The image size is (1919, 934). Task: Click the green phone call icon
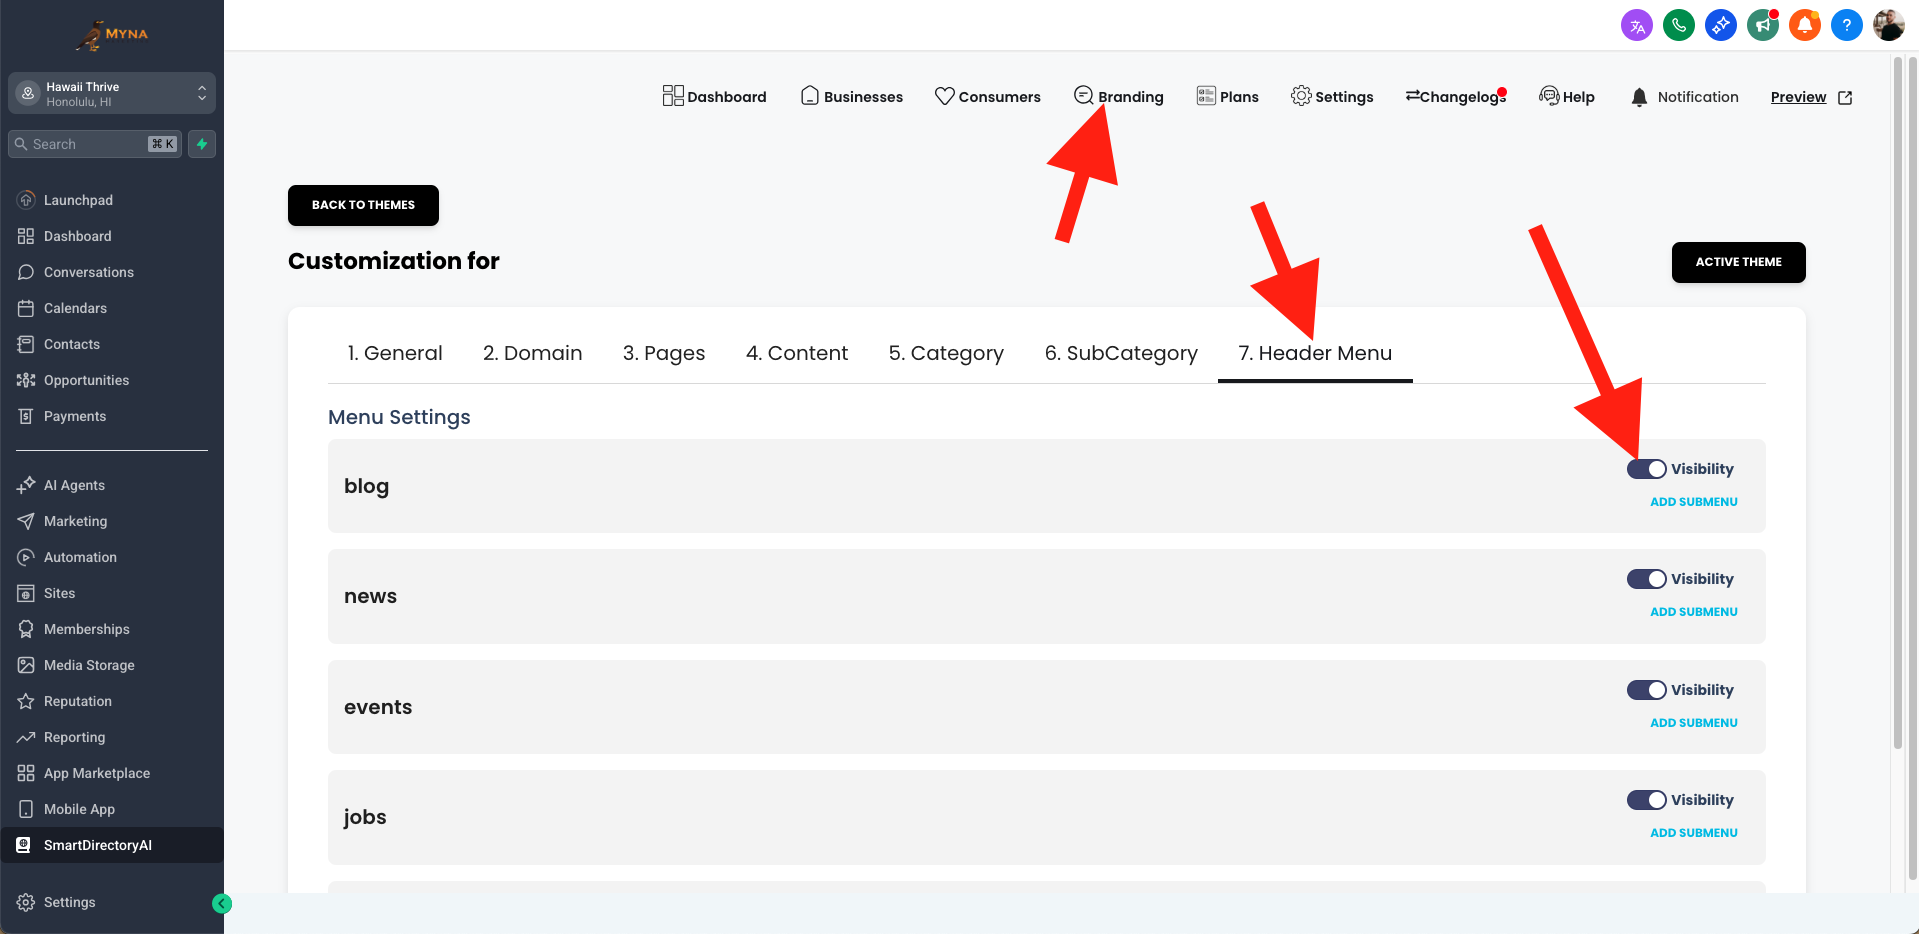1679,26
